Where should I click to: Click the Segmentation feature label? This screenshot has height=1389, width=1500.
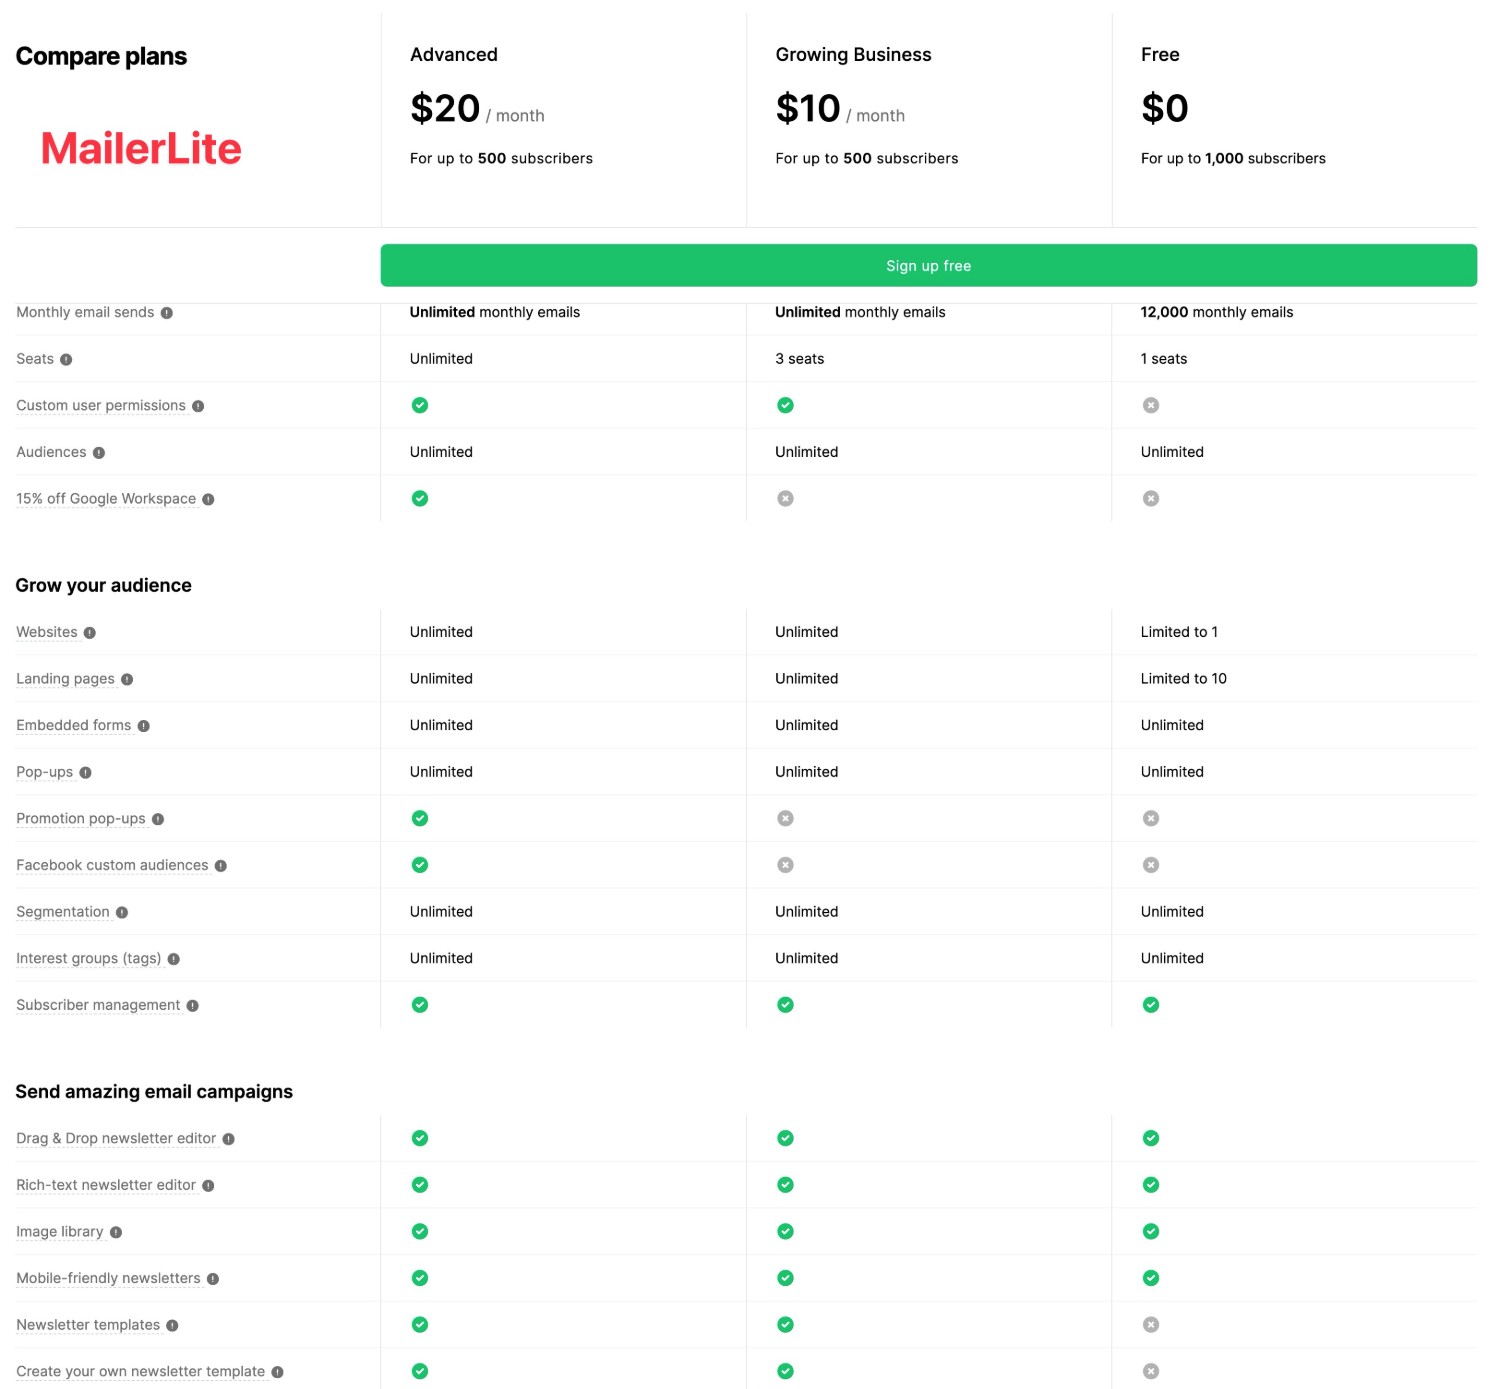tap(63, 912)
